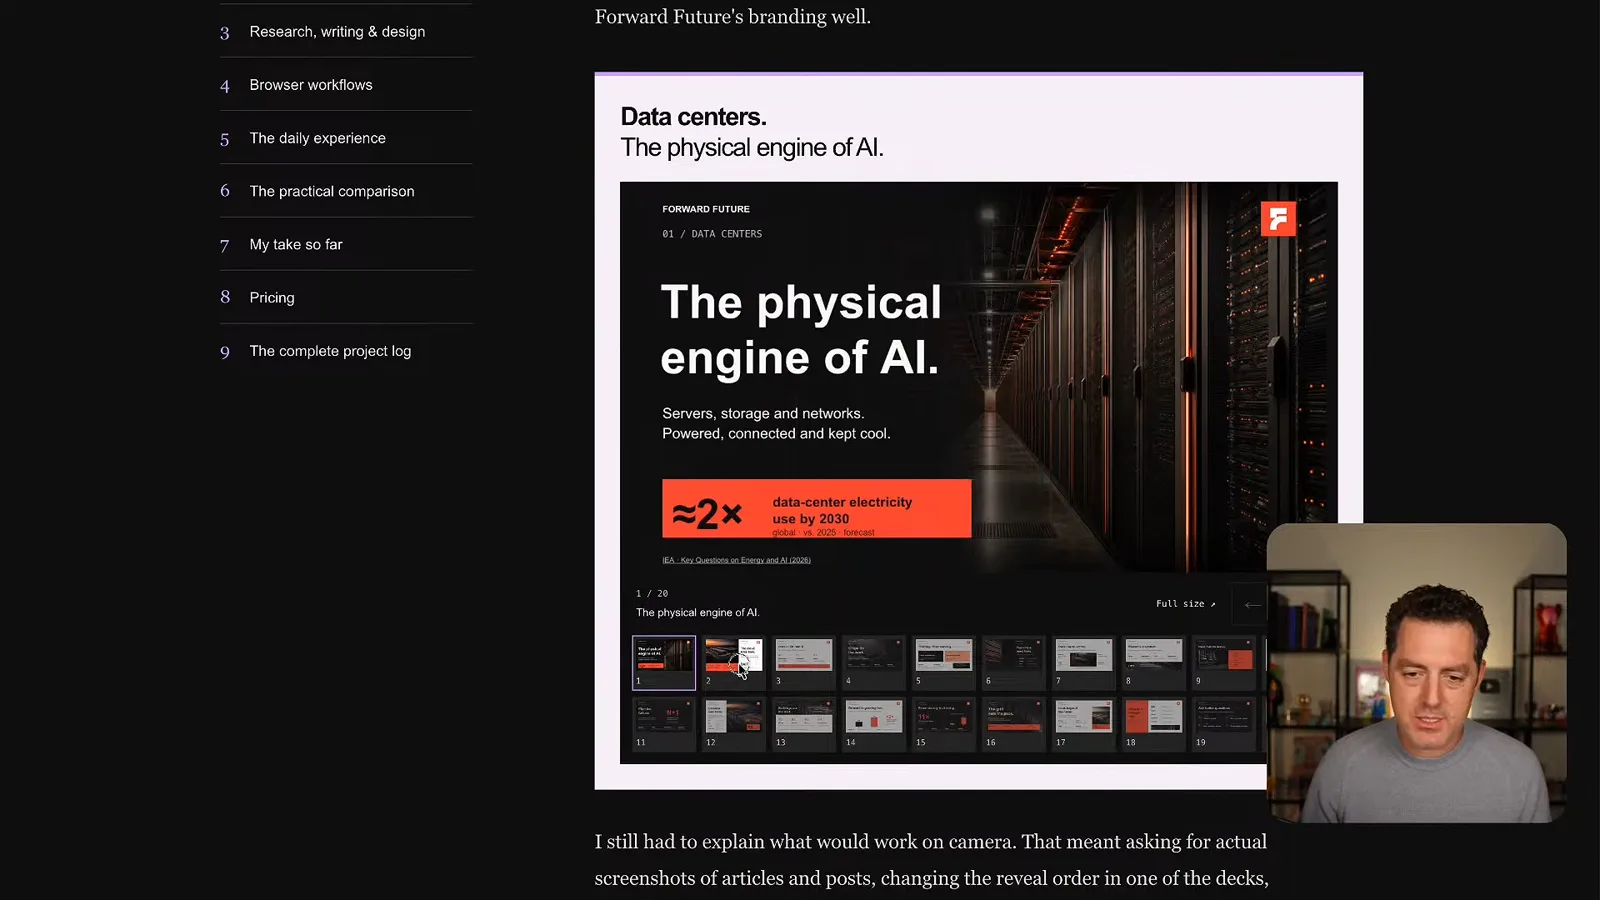Viewport: 1600px width, 900px height.
Task: Select slide thumbnail 12
Action: [734, 724]
